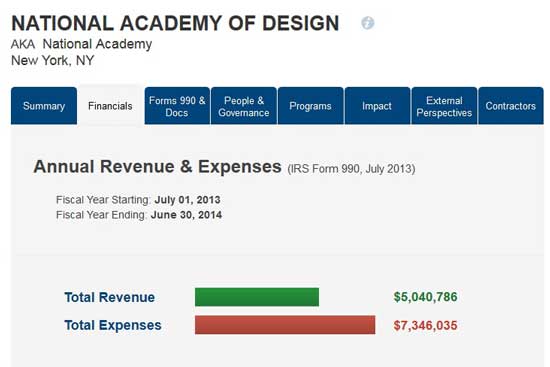Click the IRS Form 990, July 2013 note
The height and width of the screenshot is (367, 550).
click(351, 169)
